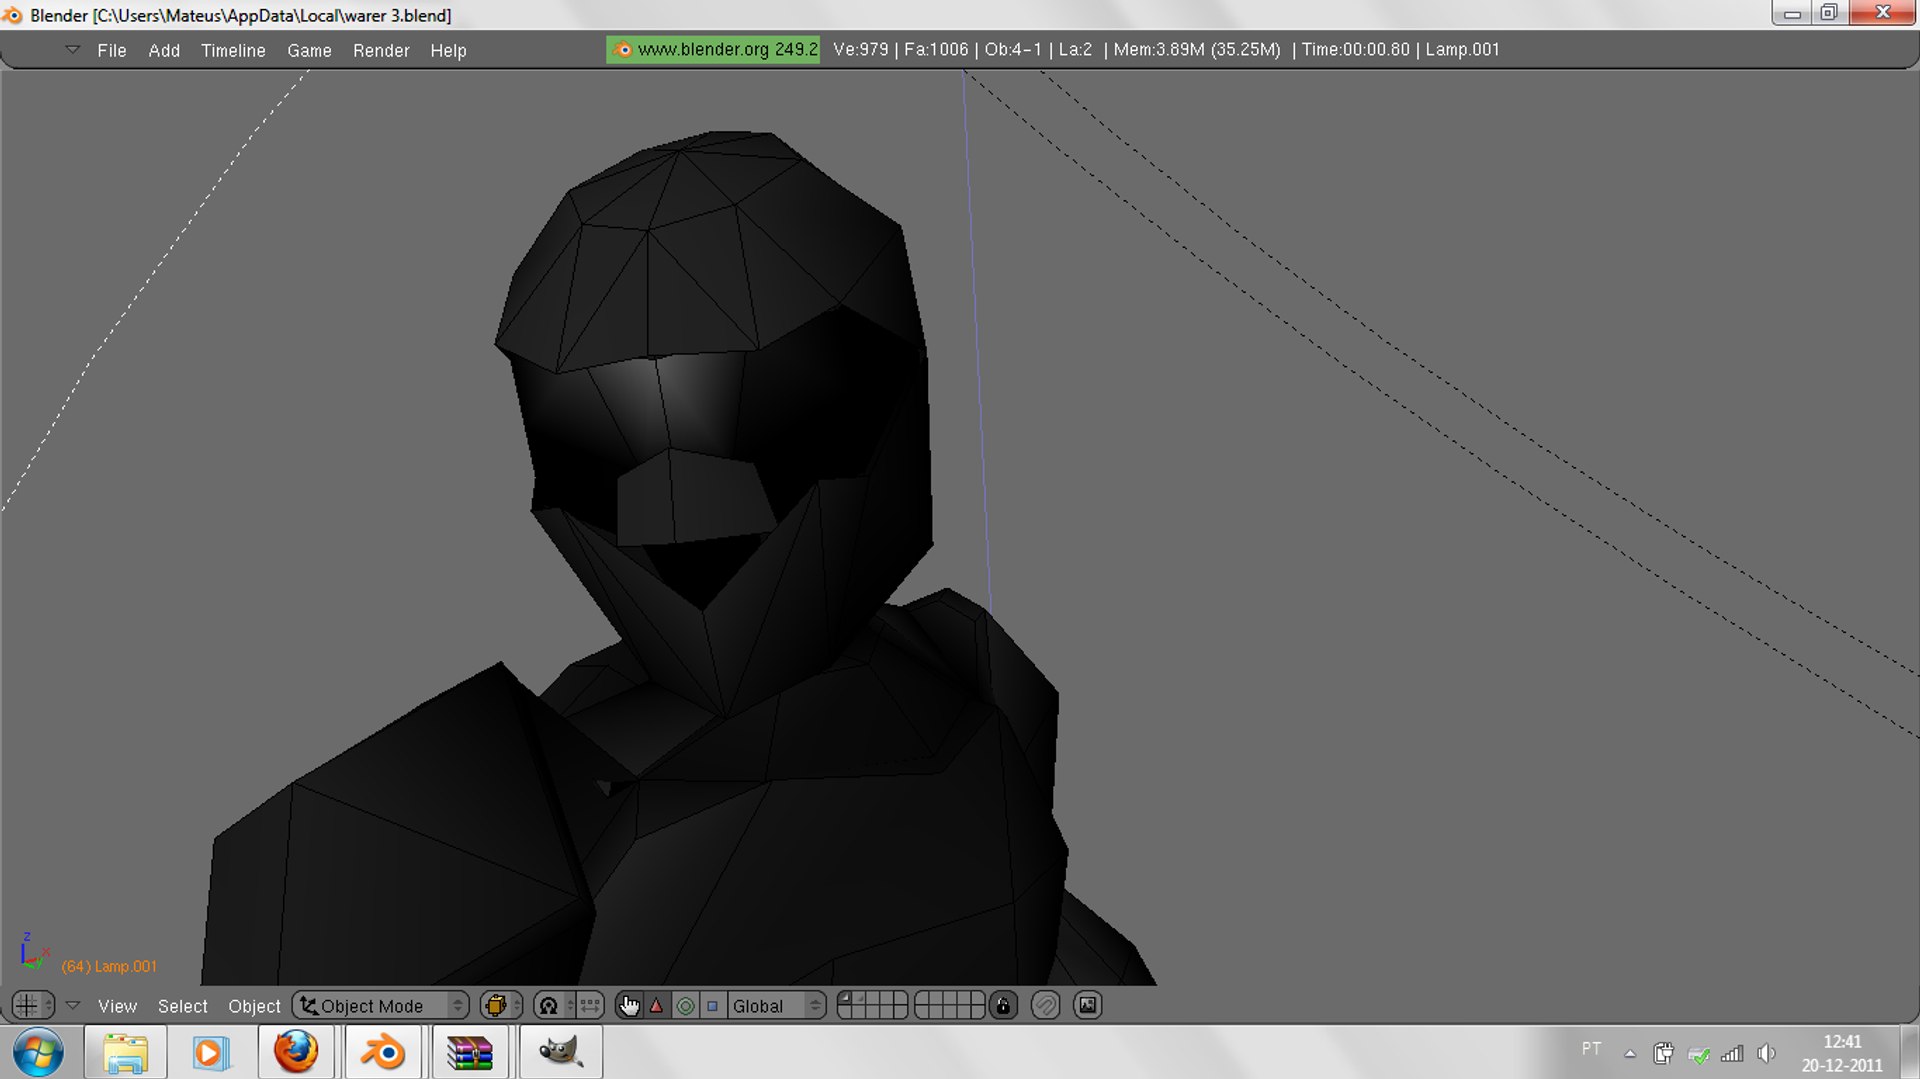The height and width of the screenshot is (1079, 1920).
Task: Click the first layer button in layer grid
Action: coord(845,998)
